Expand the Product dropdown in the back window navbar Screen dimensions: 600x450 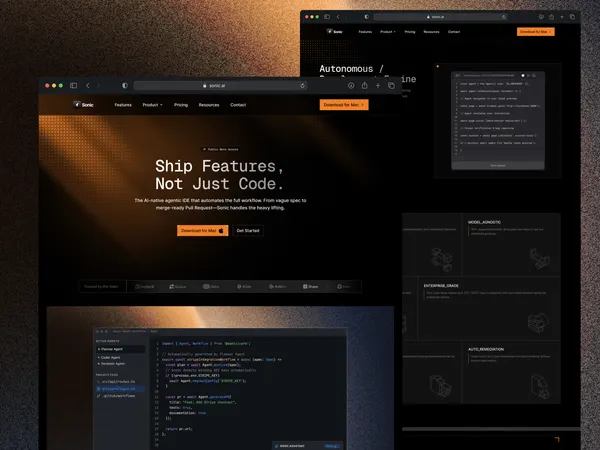point(388,32)
